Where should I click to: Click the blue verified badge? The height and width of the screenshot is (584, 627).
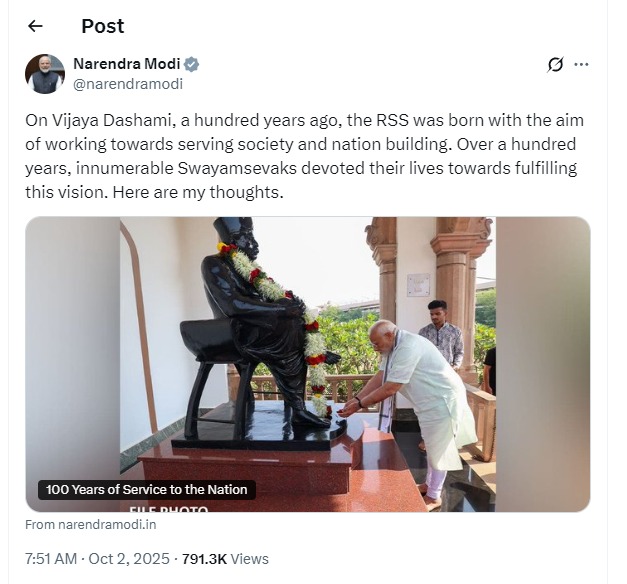click(192, 64)
